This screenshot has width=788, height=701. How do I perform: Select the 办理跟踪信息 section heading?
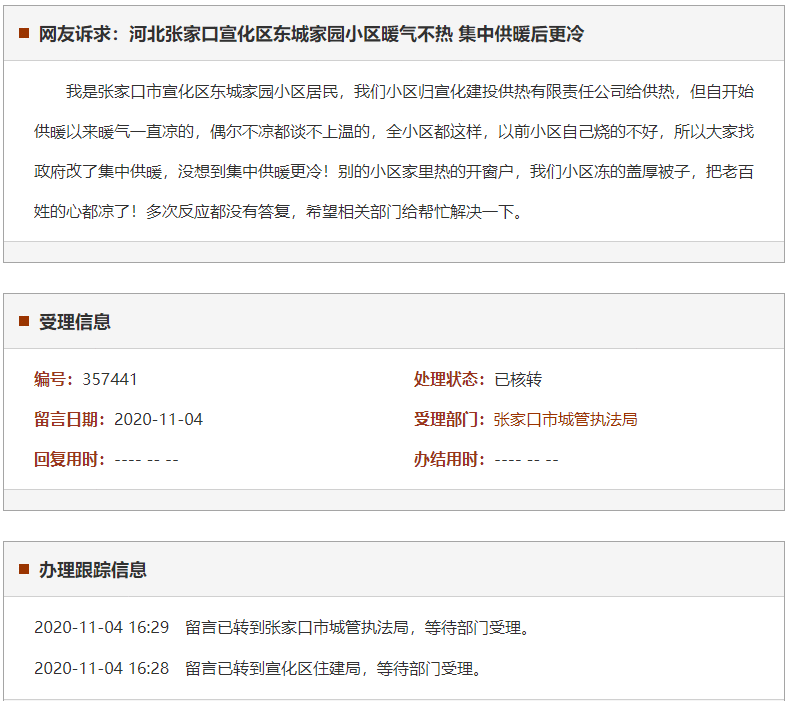click(93, 570)
